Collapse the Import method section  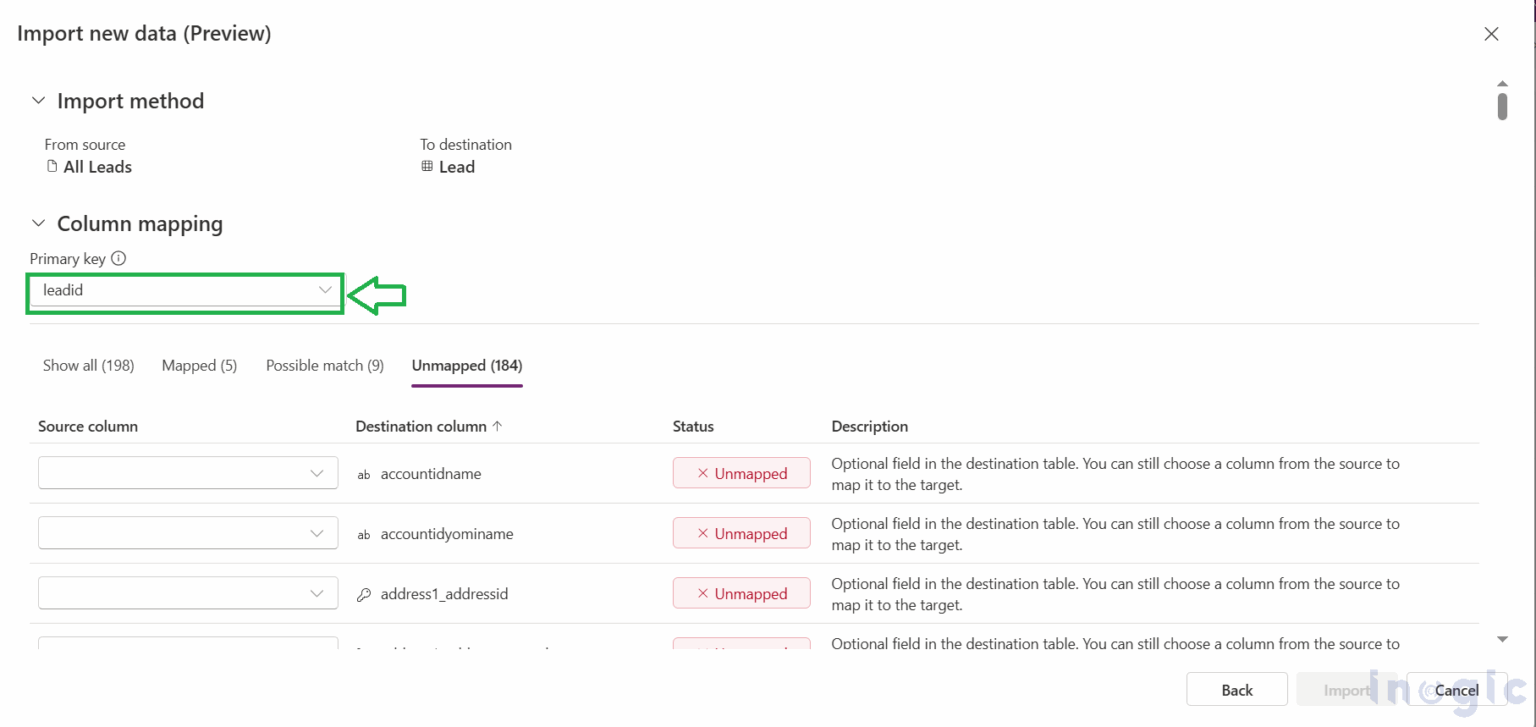click(37, 100)
